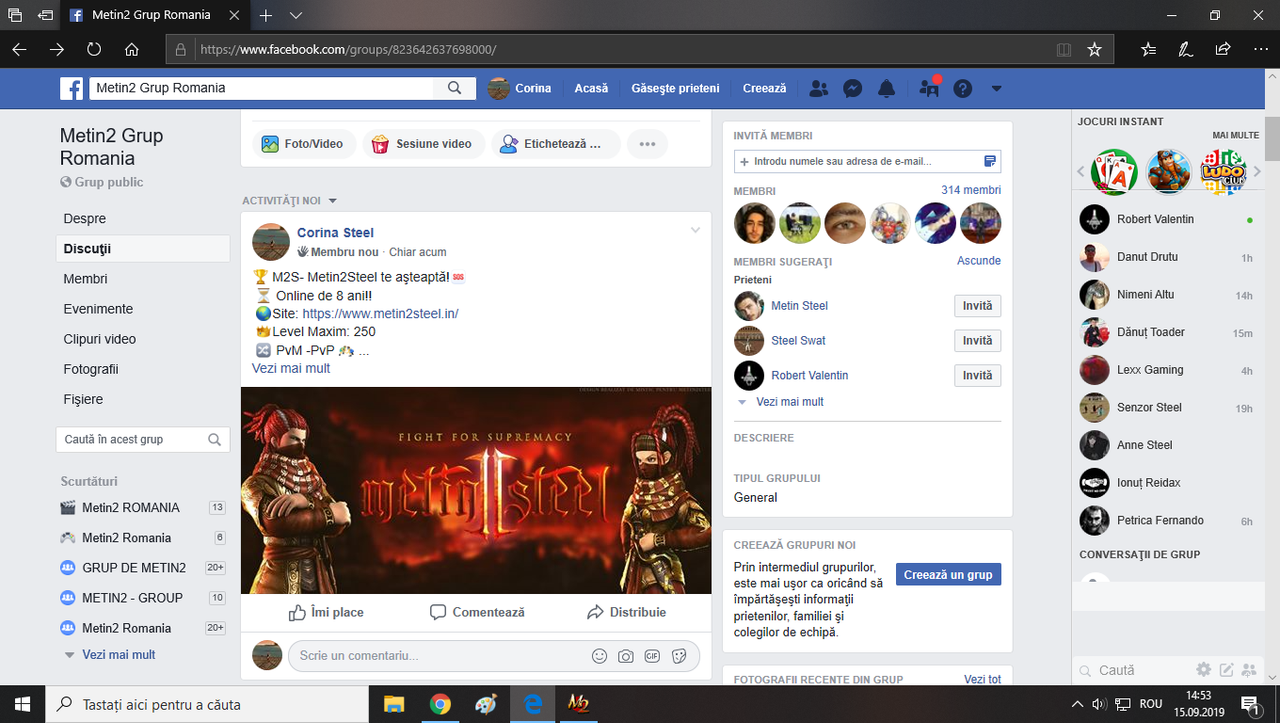This screenshot has width=1280, height=723.
Task: Go to the browser home page
Action: click(131, 49)
